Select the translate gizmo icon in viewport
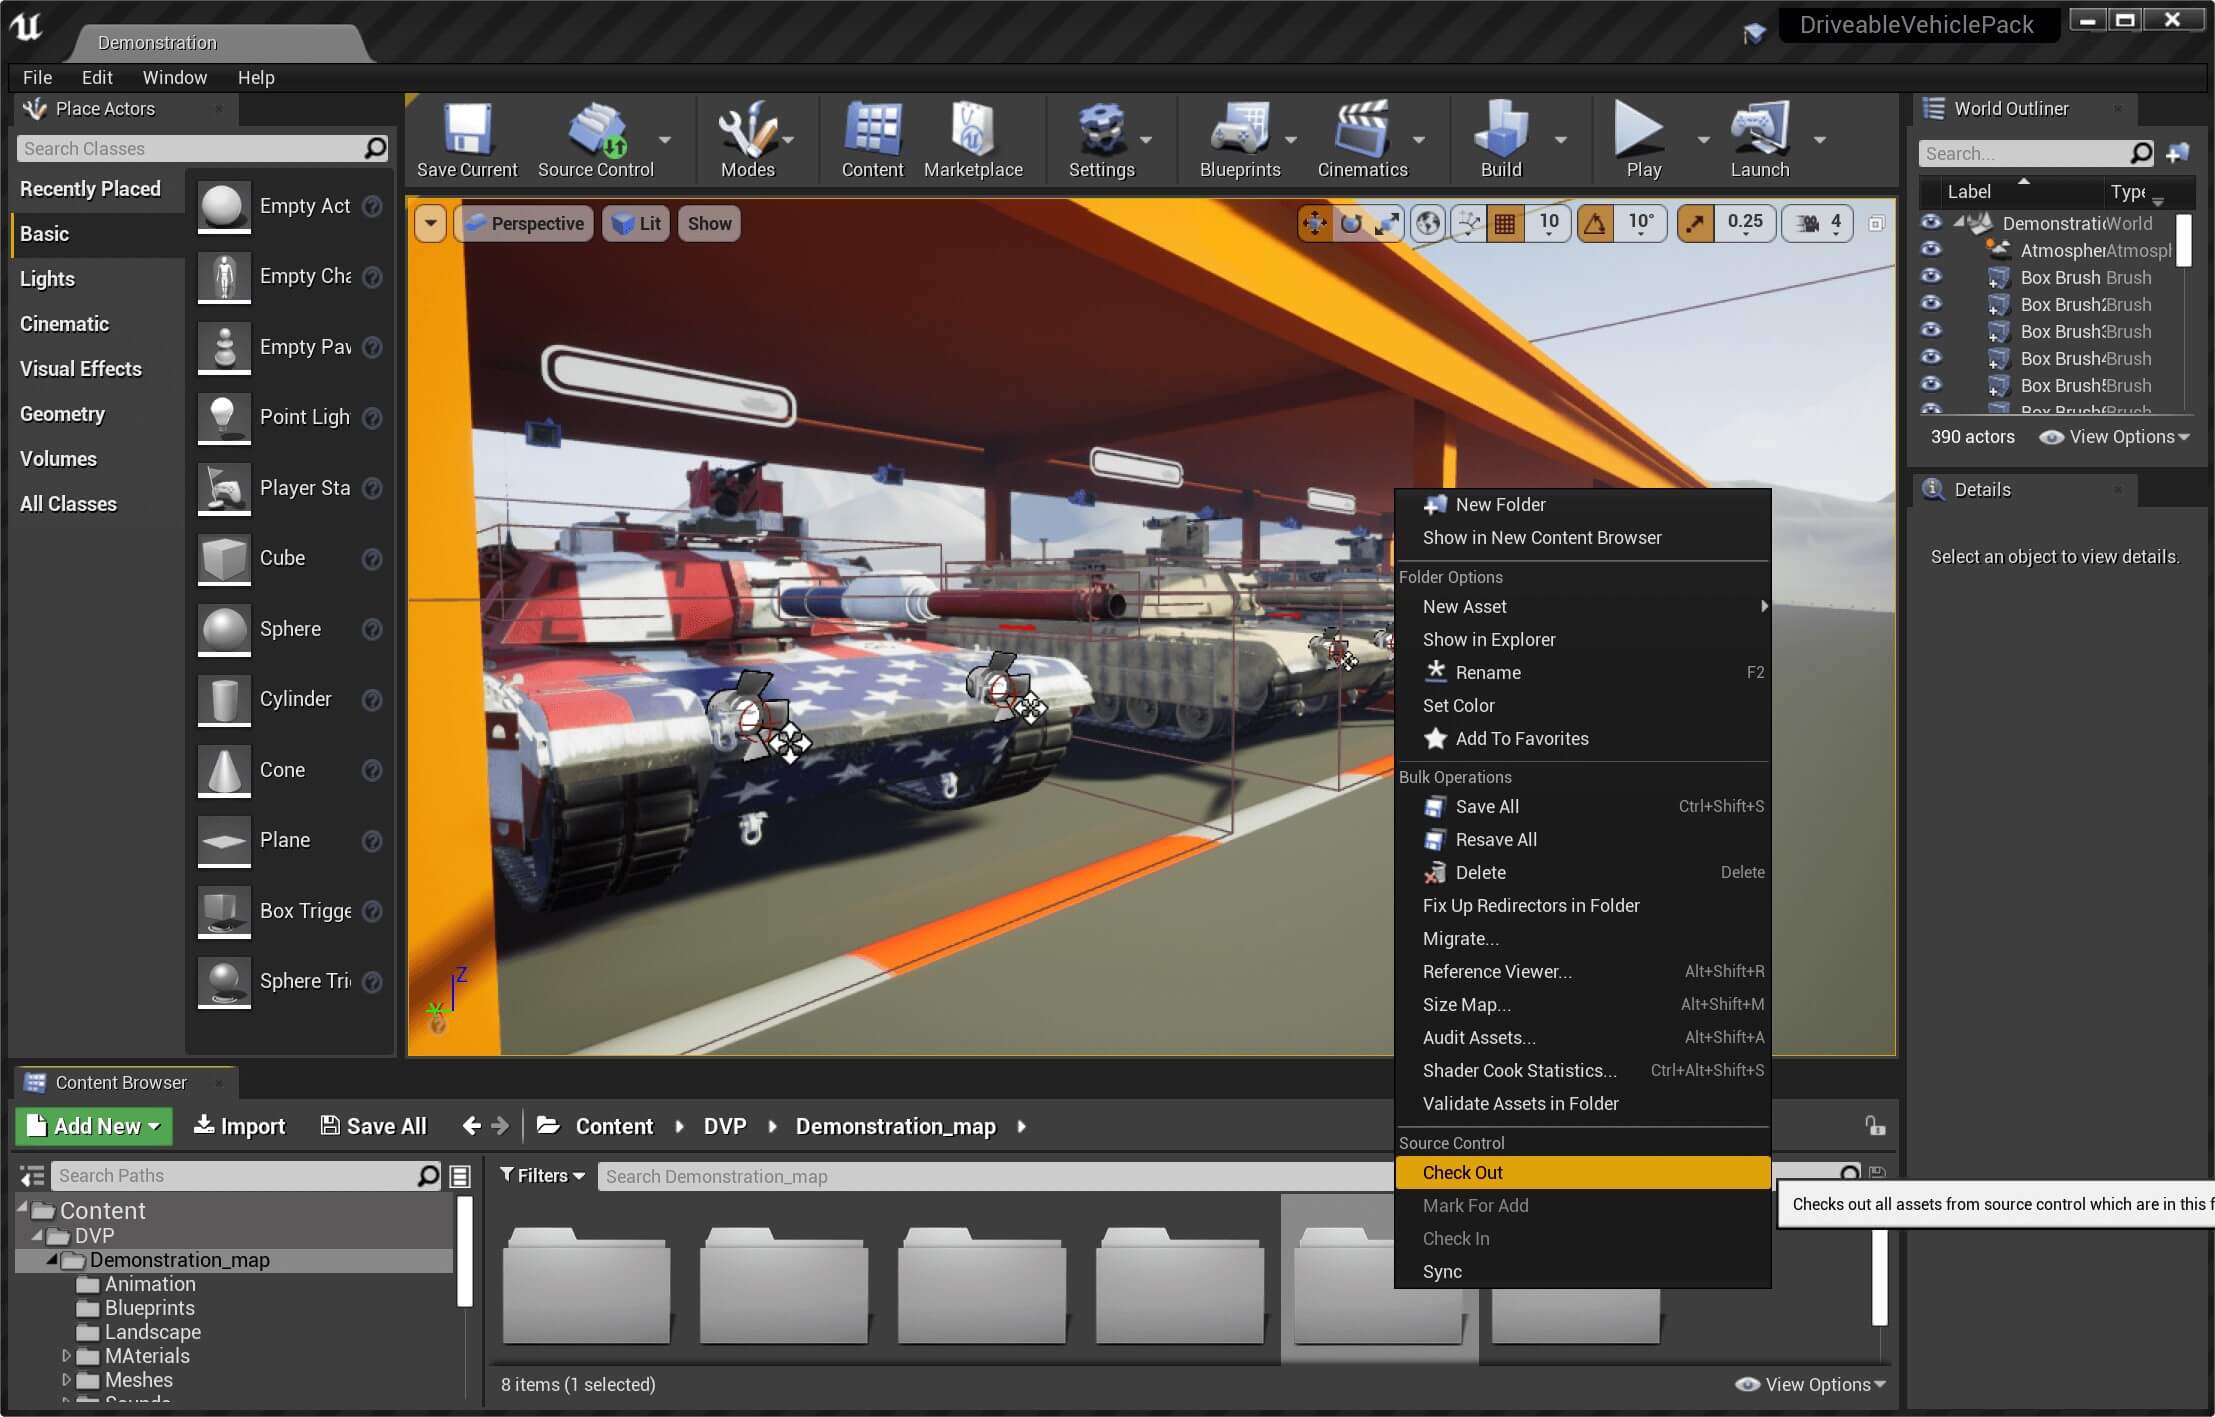This screenshot has height=1417, width=2215. pyautogui.click(x=1314, y=223)
